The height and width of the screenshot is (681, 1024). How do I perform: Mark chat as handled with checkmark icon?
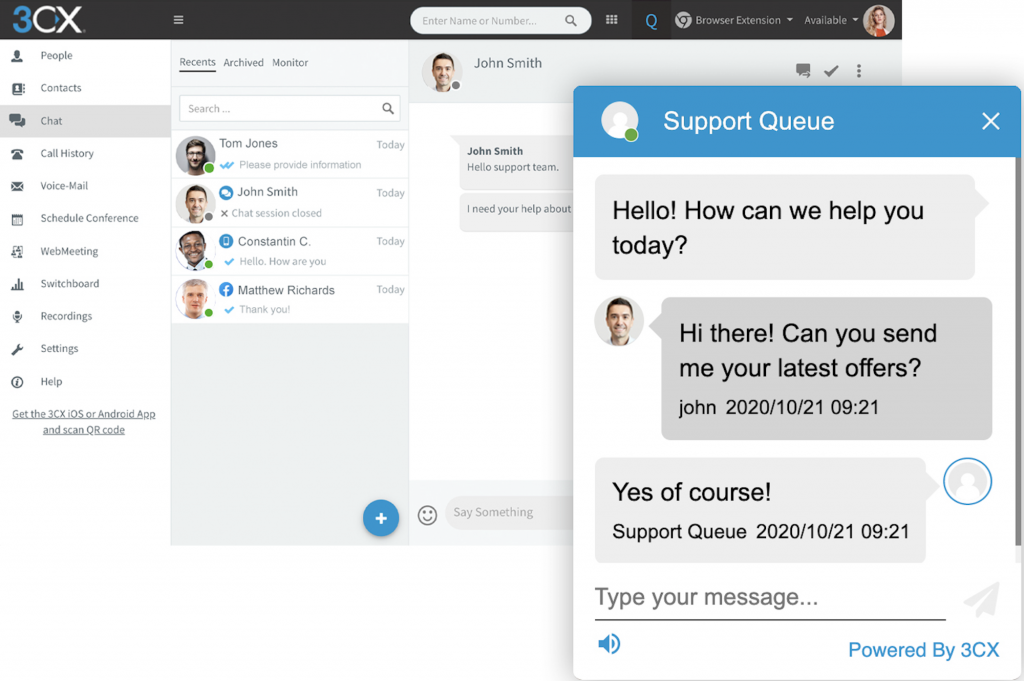pos(831,71)
